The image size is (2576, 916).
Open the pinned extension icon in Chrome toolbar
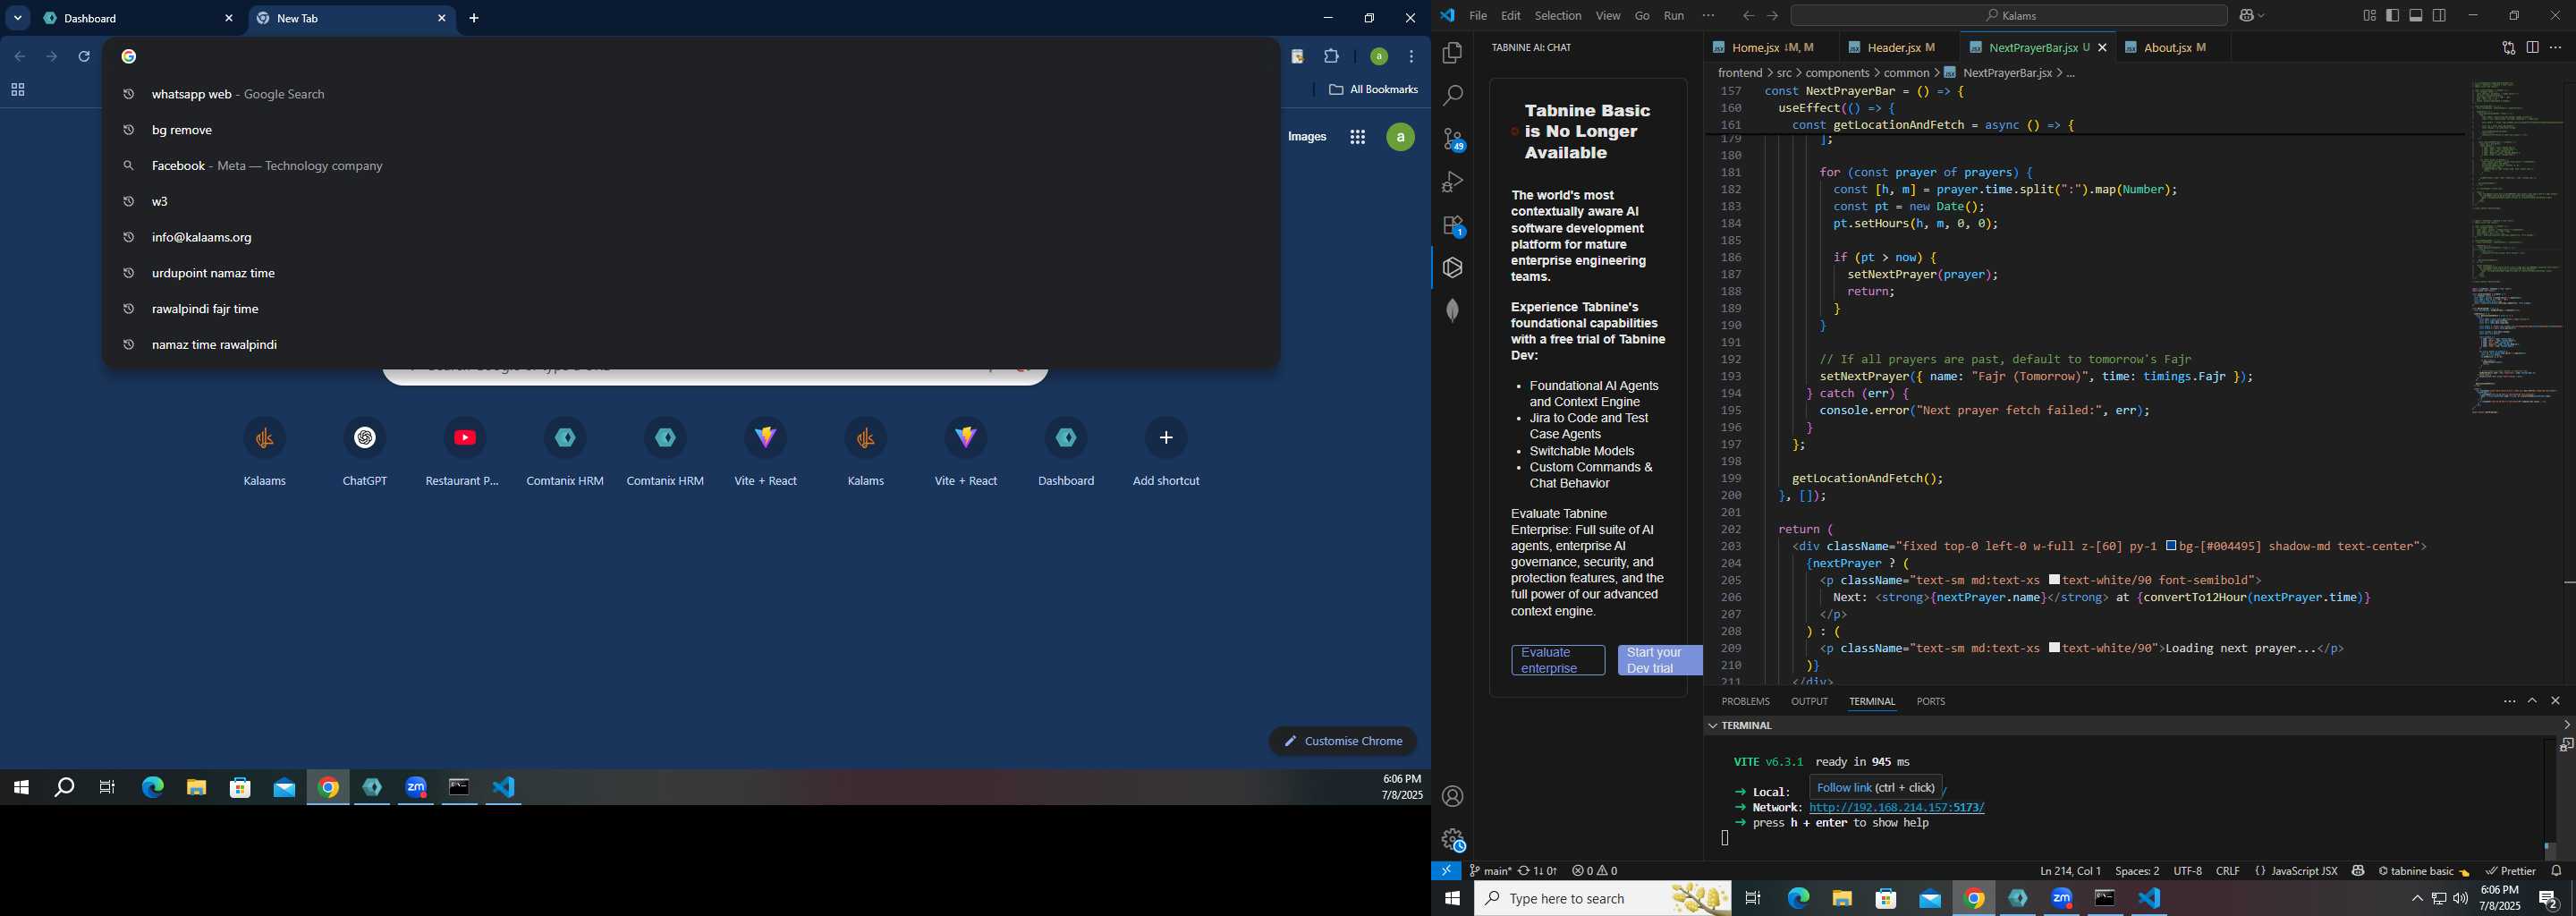[x=1297, y=57]
